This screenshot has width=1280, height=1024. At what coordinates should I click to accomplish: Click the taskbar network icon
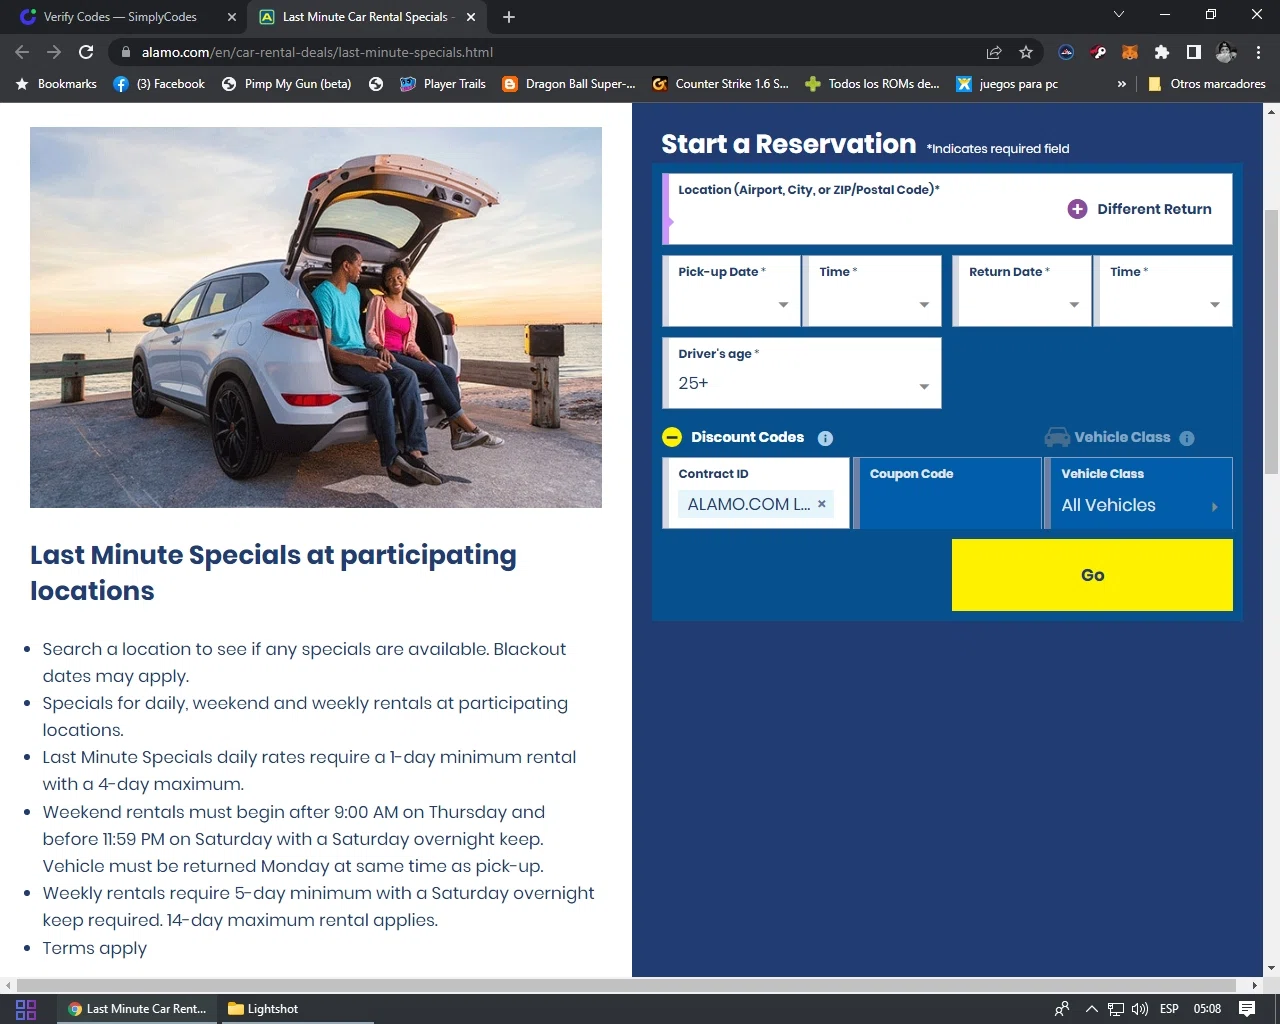[x=1115, y=1009]
